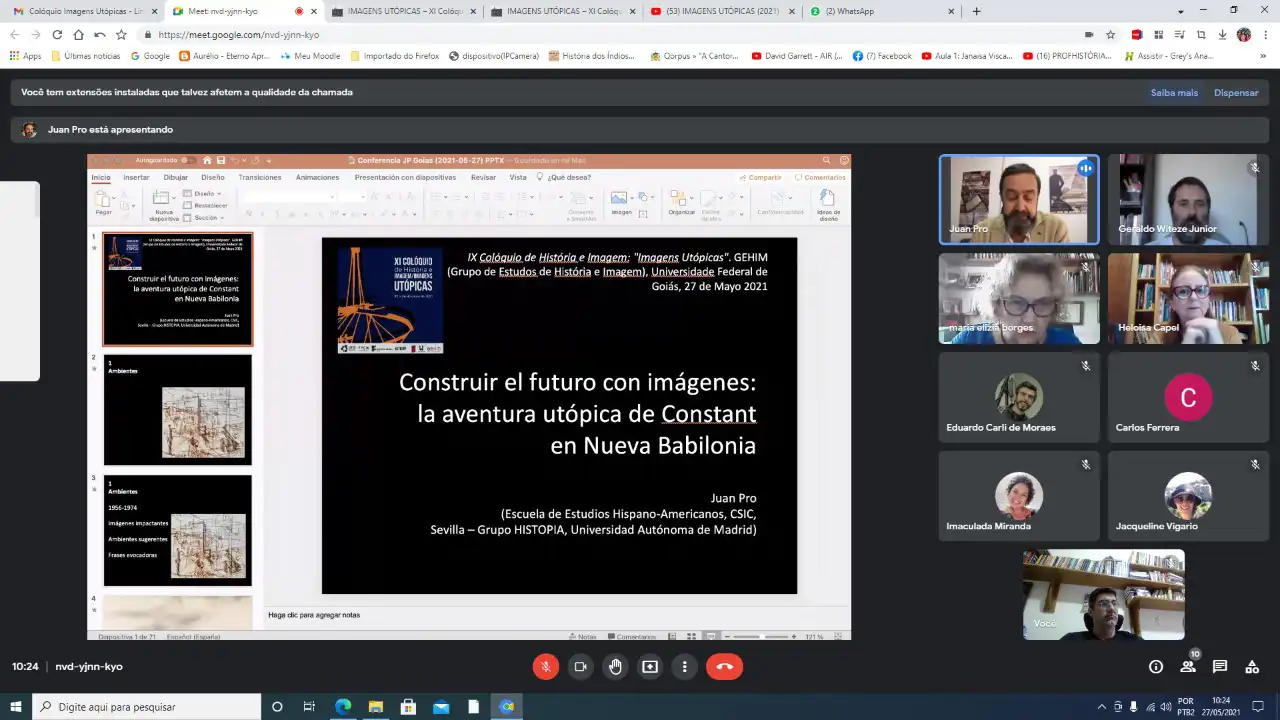Show hidden system tray icons
The width and height of the screenshot is (1280, 720).
[1101, 707]
